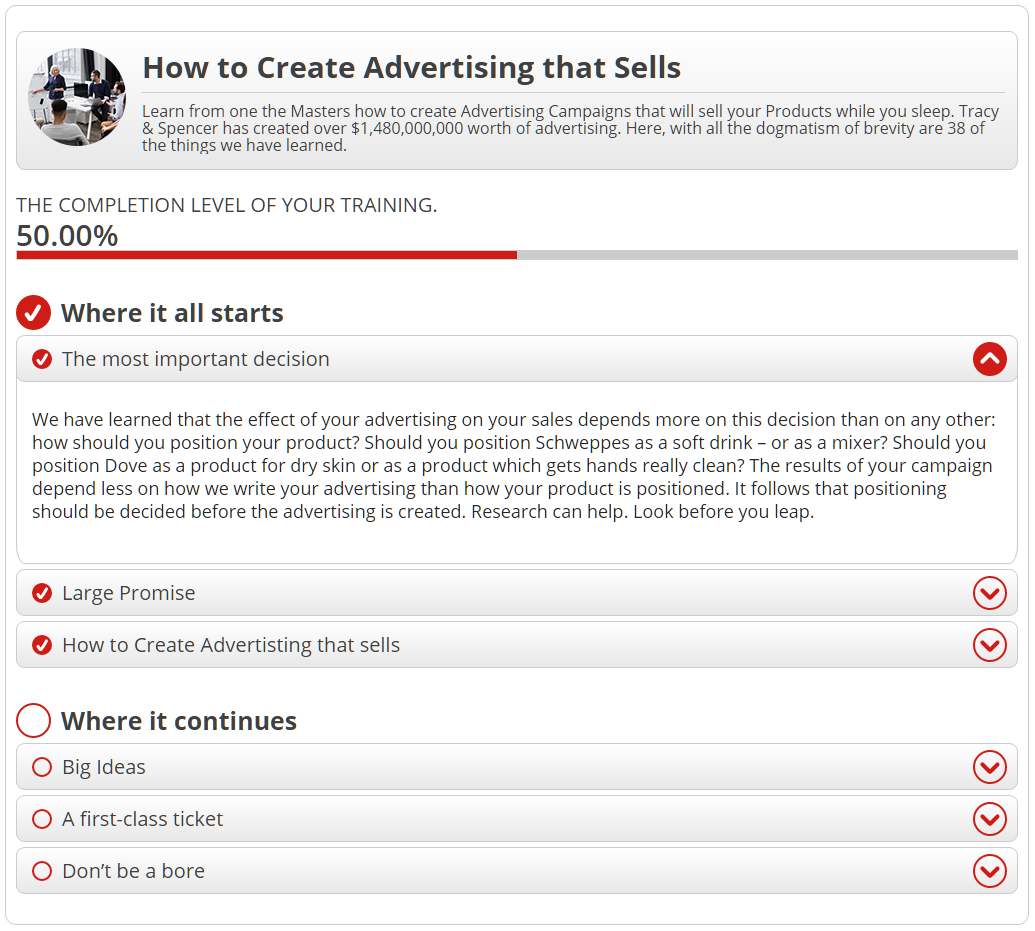
Task: Click the Where it continues heading
Action: (179, 721)
